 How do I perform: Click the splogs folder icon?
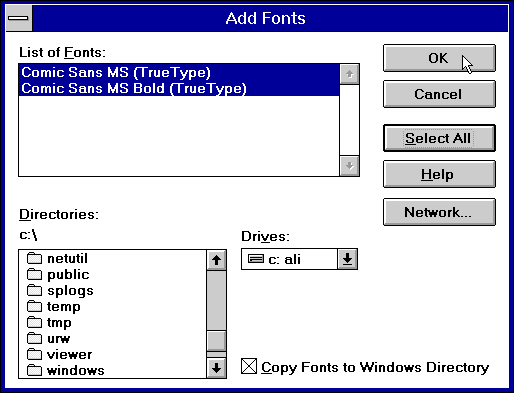pos(34,290)
